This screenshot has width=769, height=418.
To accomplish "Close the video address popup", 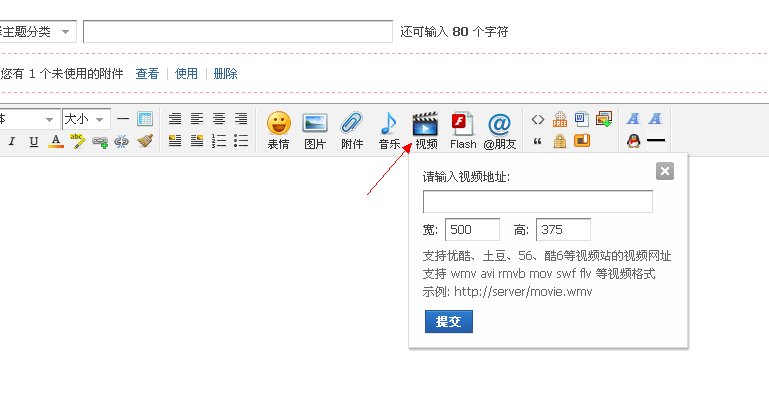I will (665, 171).
